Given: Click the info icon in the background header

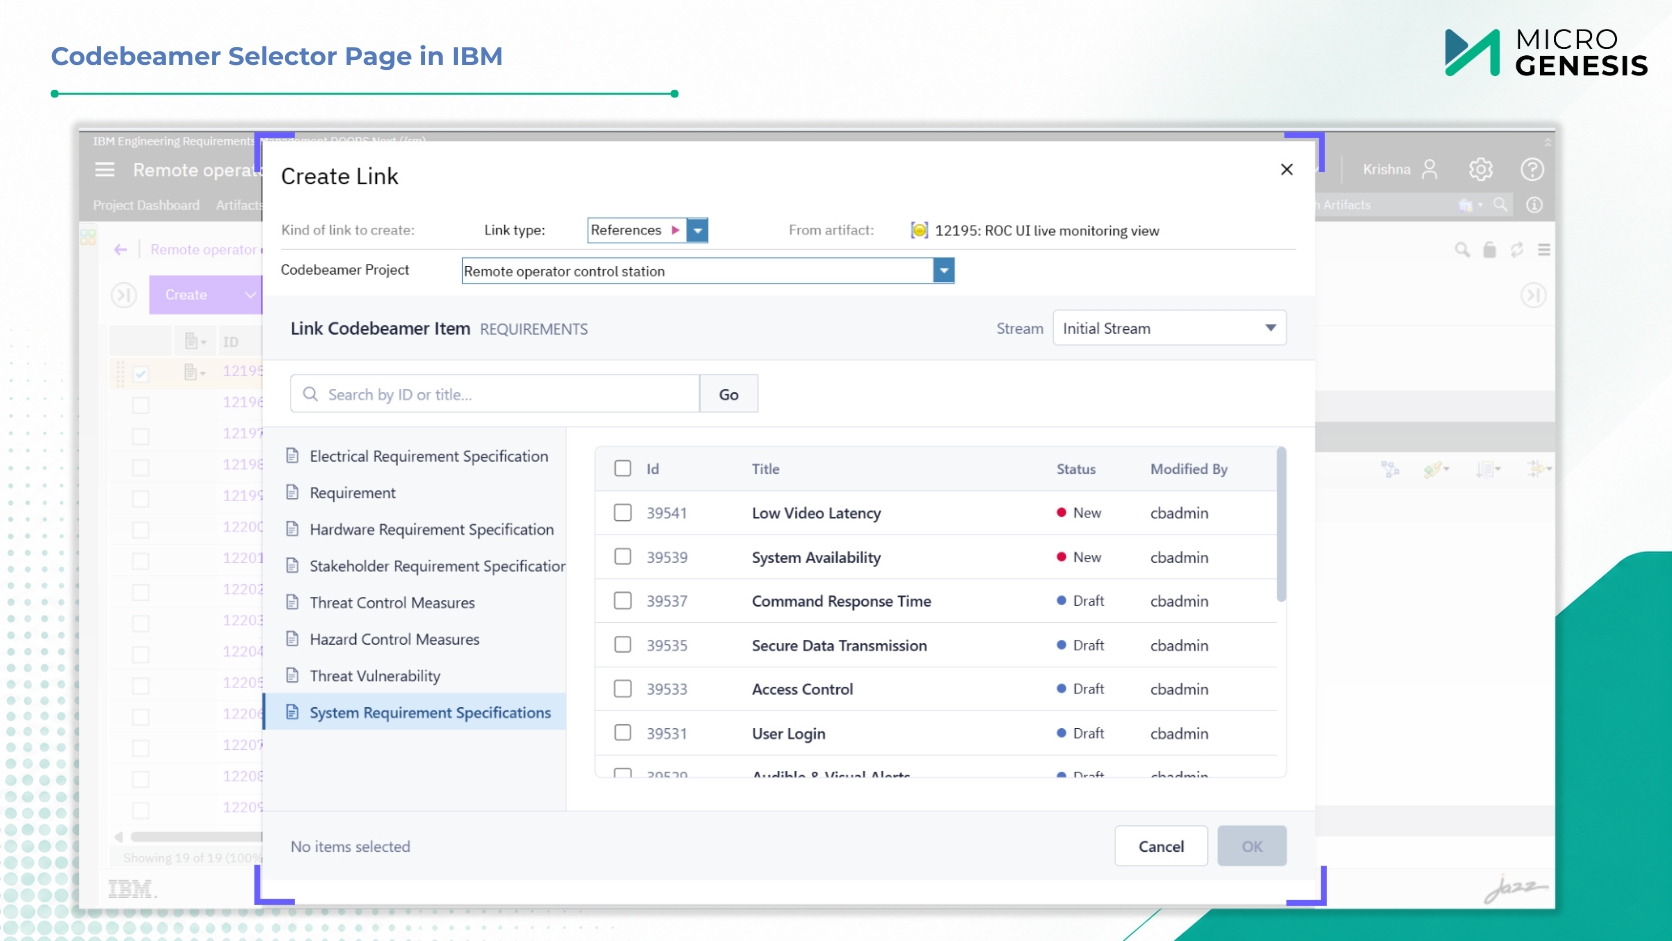Looking at the screenshot, I should coord(1535,205).
